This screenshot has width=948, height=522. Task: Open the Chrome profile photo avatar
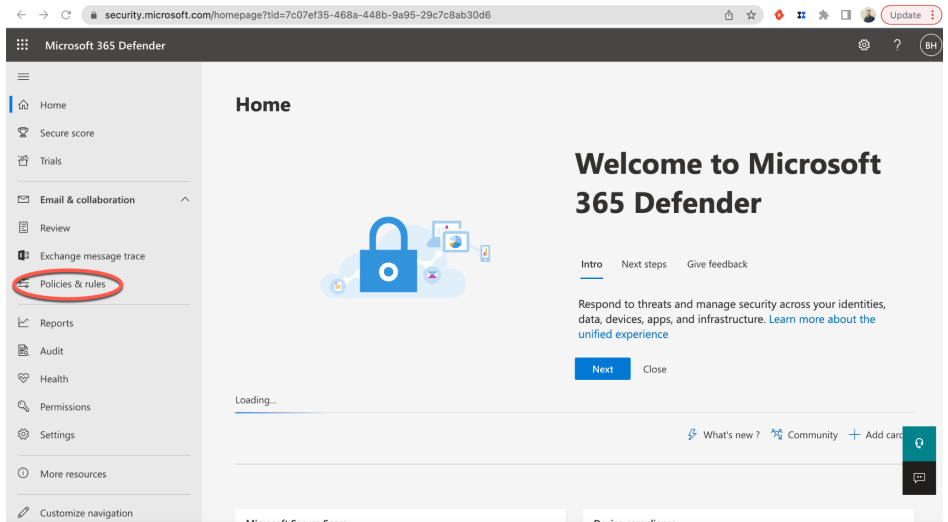pos(868,15)
